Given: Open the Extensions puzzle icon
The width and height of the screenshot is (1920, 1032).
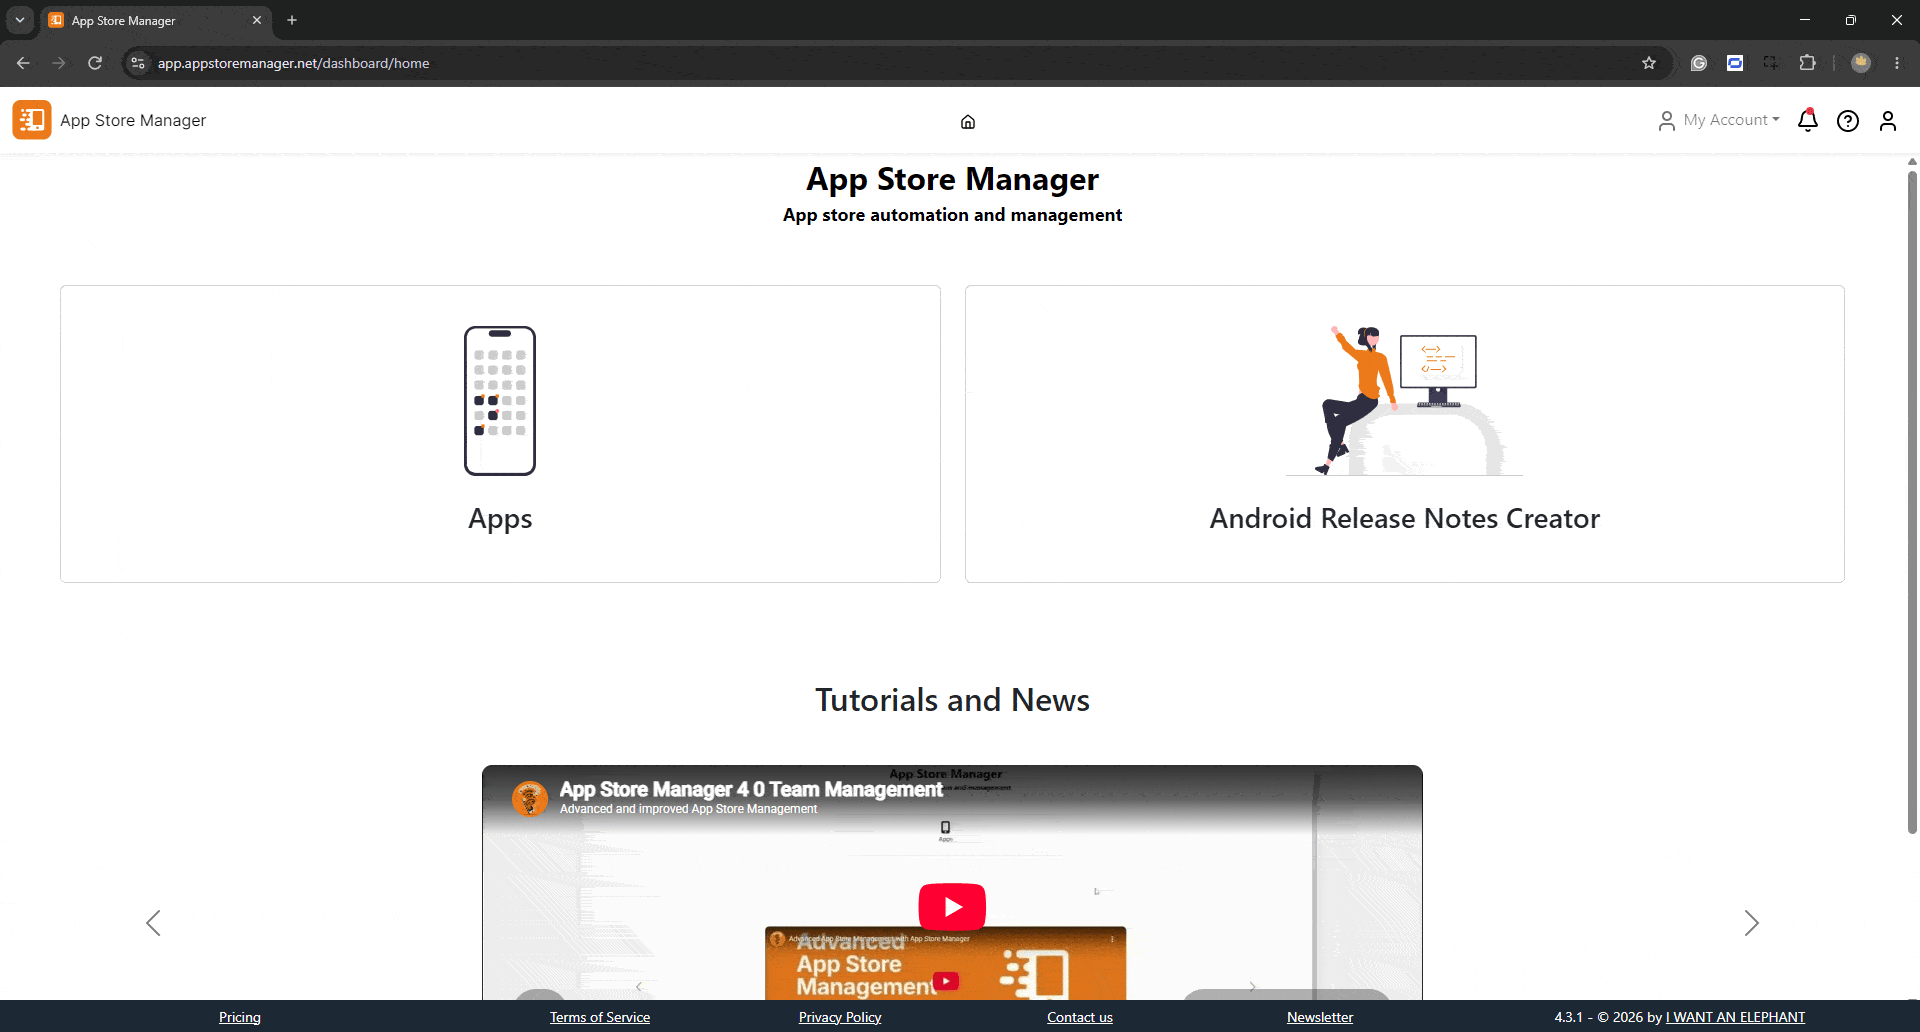Looking at the screenshot, I should coord(1807,63).
